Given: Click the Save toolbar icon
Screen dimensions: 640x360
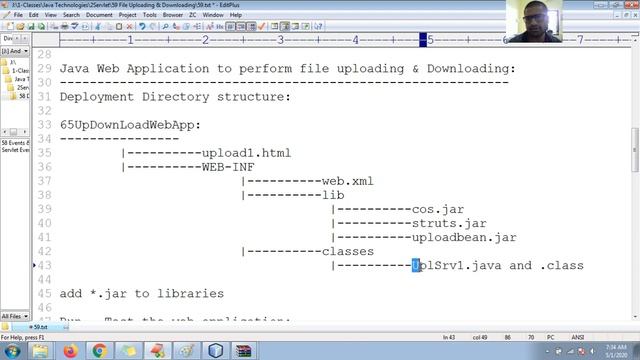Looking at the screenshot, I should (31, 27).
